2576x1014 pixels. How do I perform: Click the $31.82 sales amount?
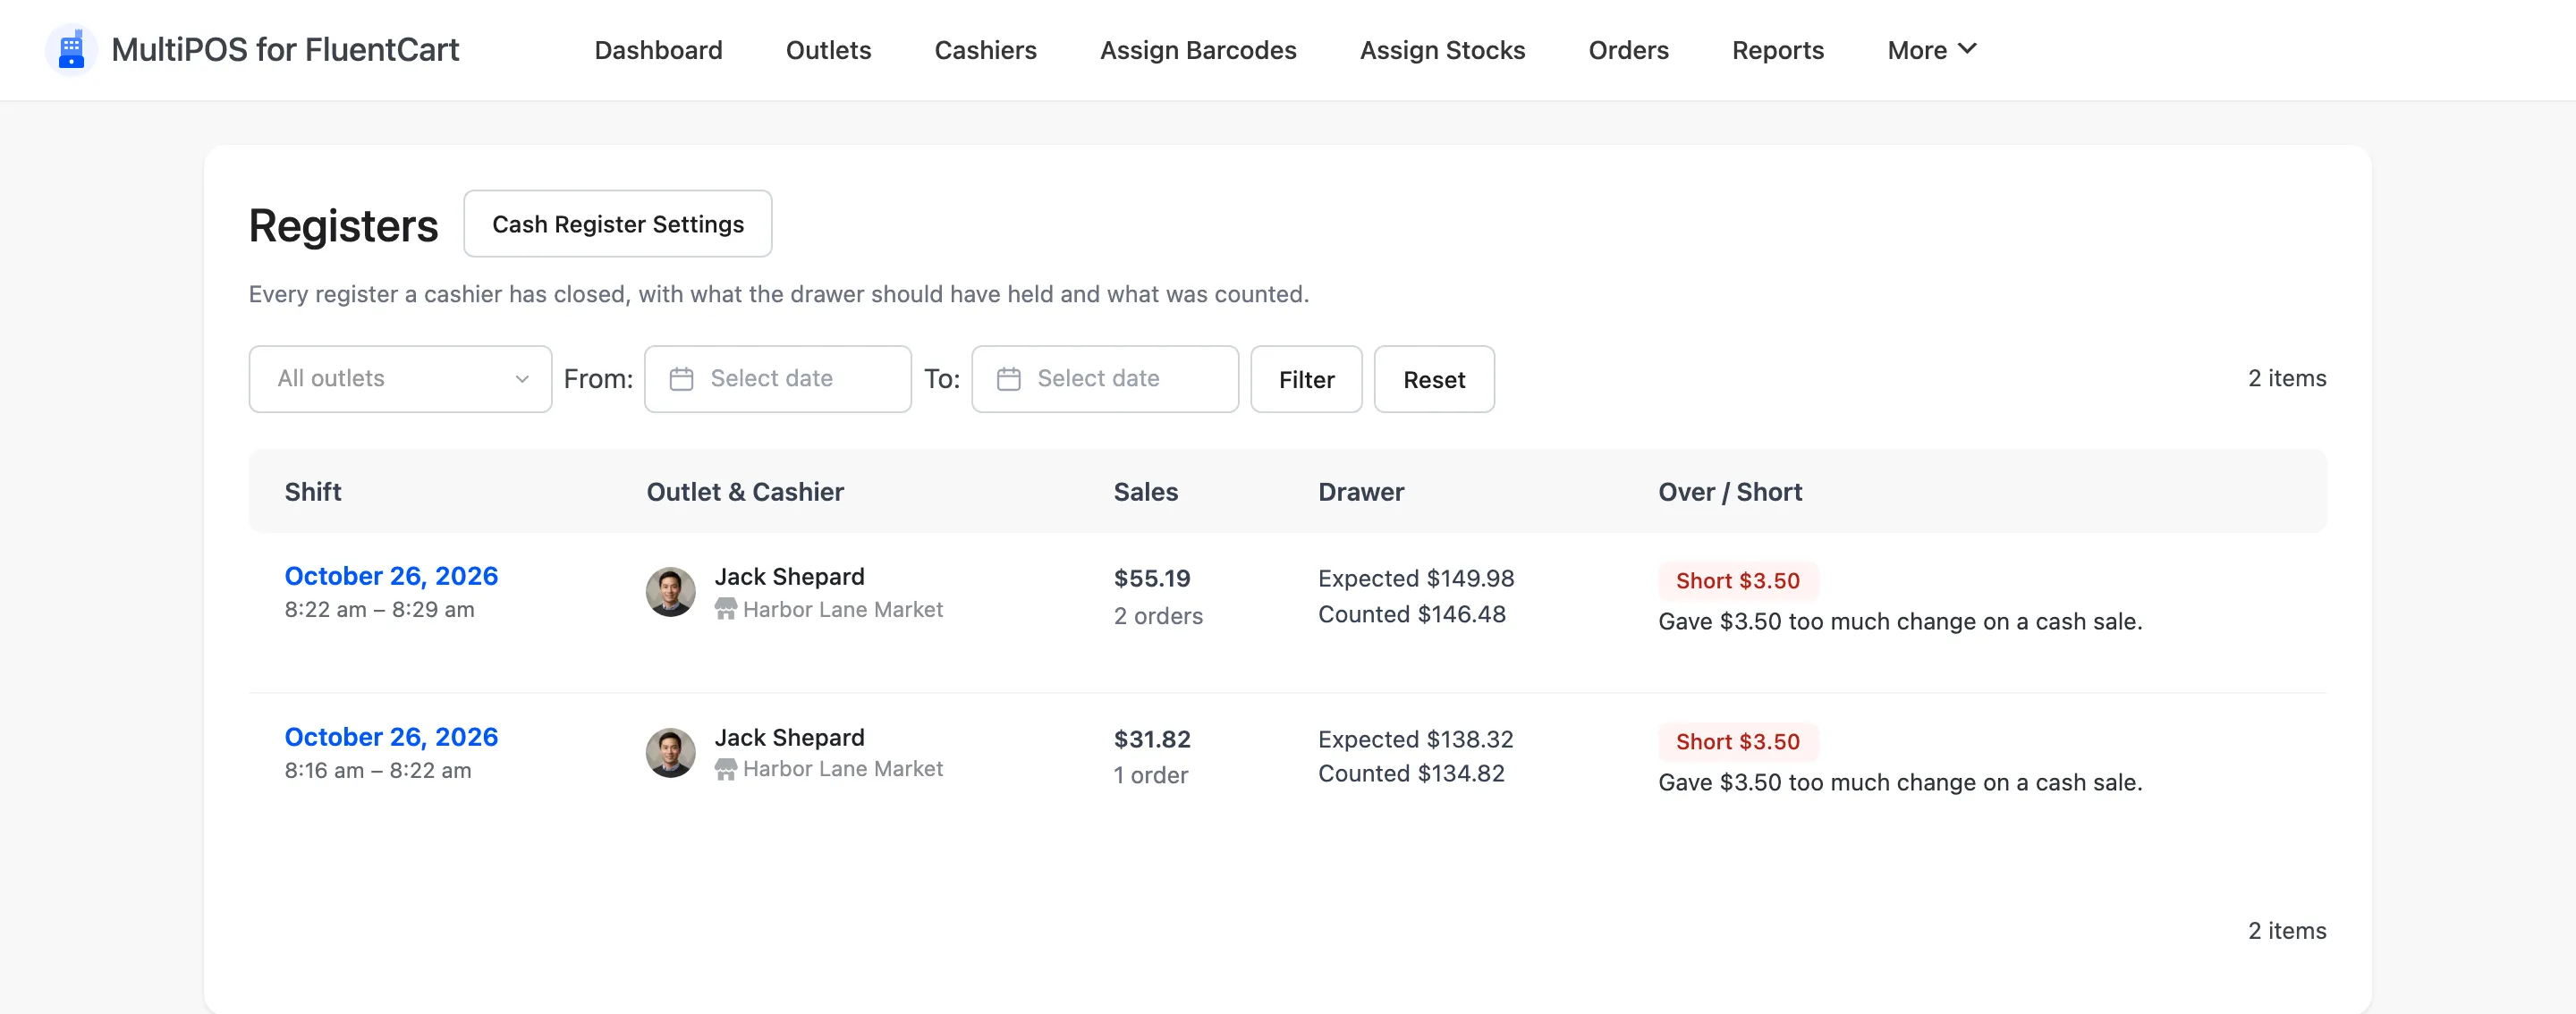[1152, 739]
